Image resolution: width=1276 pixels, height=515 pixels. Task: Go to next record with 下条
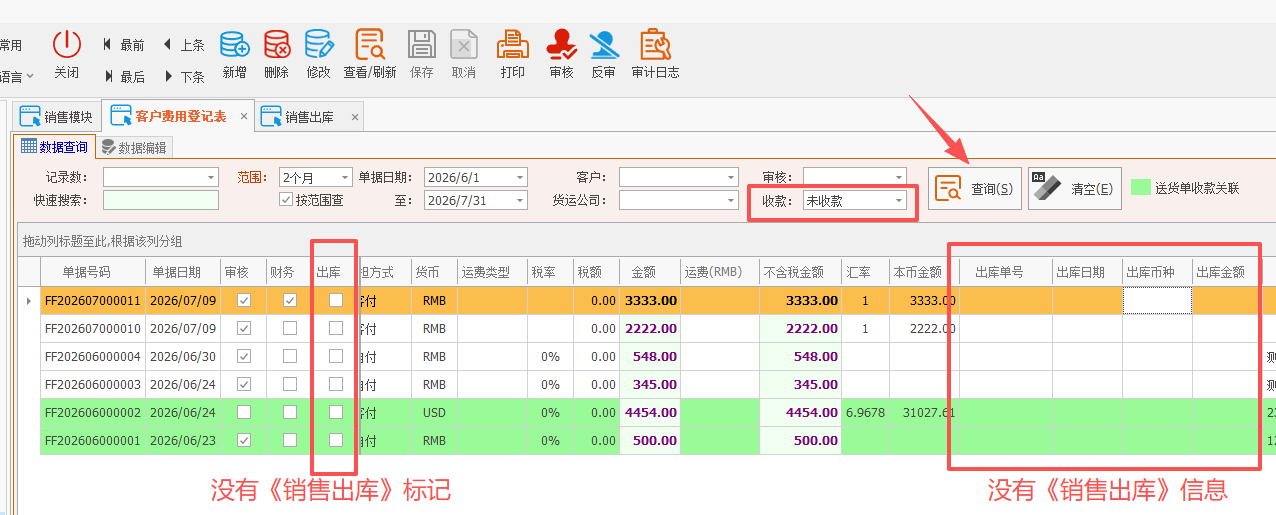tap(183, 76)
